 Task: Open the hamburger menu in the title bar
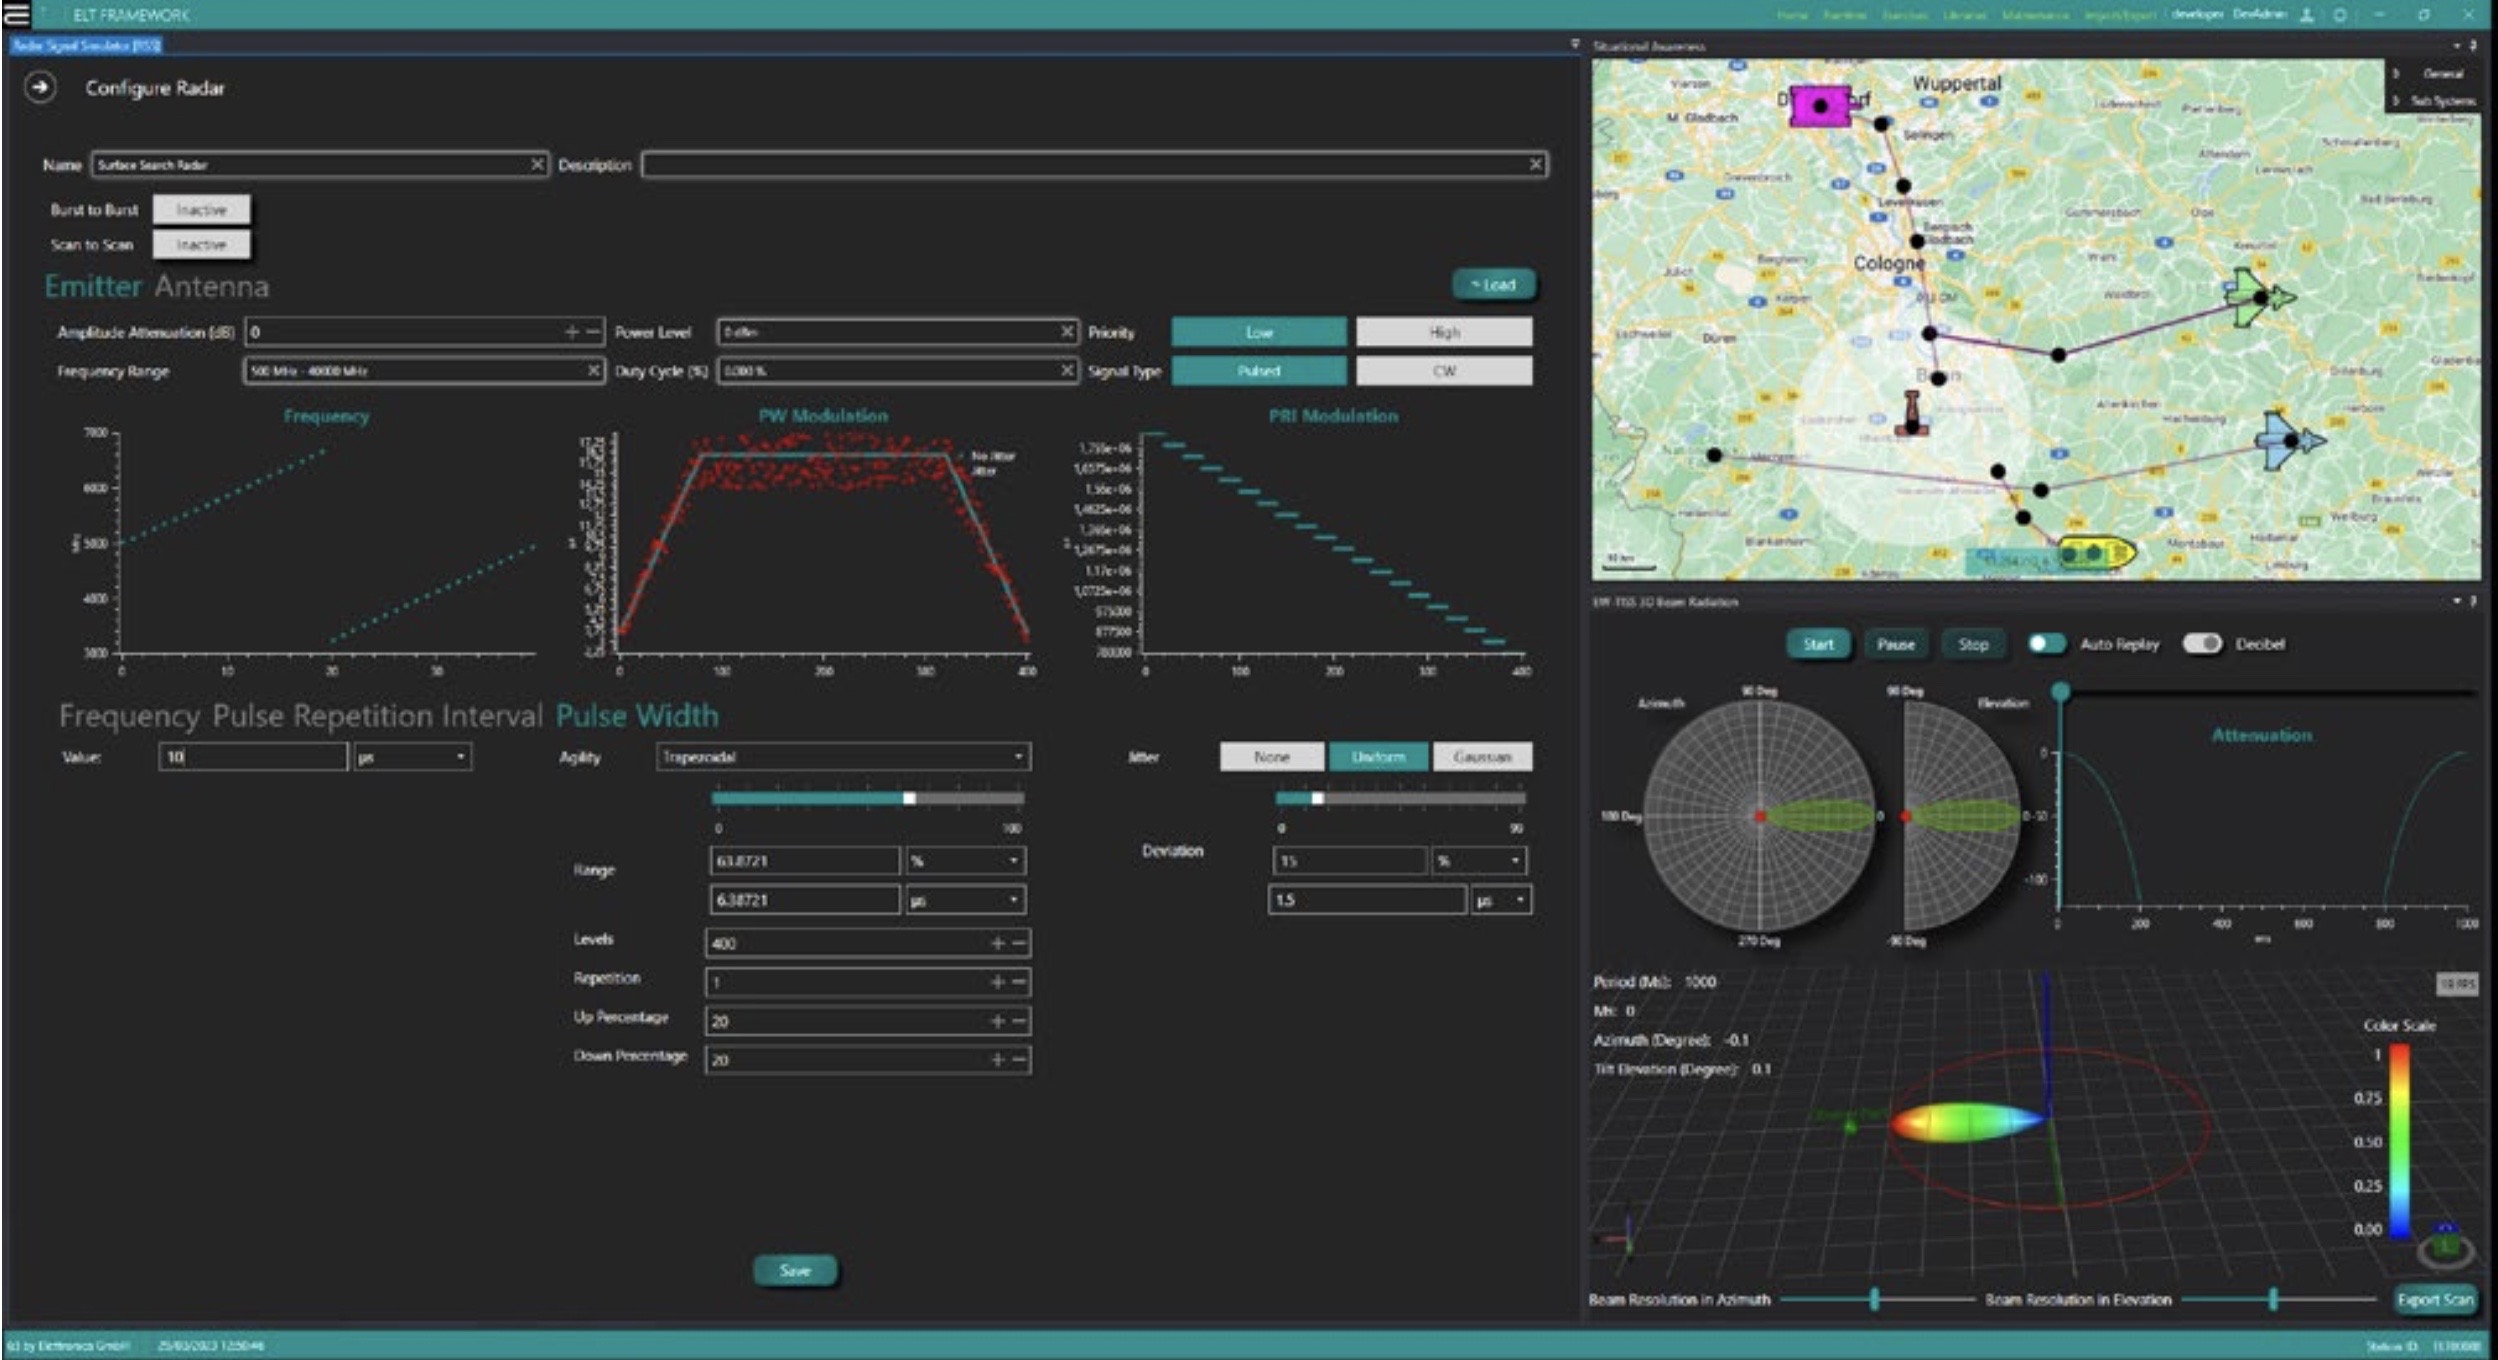(17, 14)
